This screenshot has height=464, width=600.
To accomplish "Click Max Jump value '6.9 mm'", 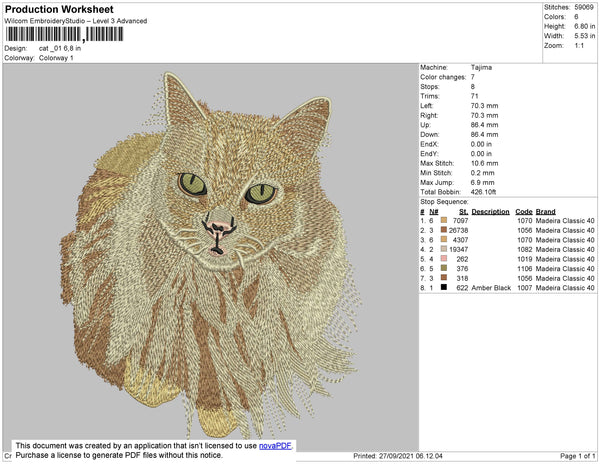I will 483,182.
